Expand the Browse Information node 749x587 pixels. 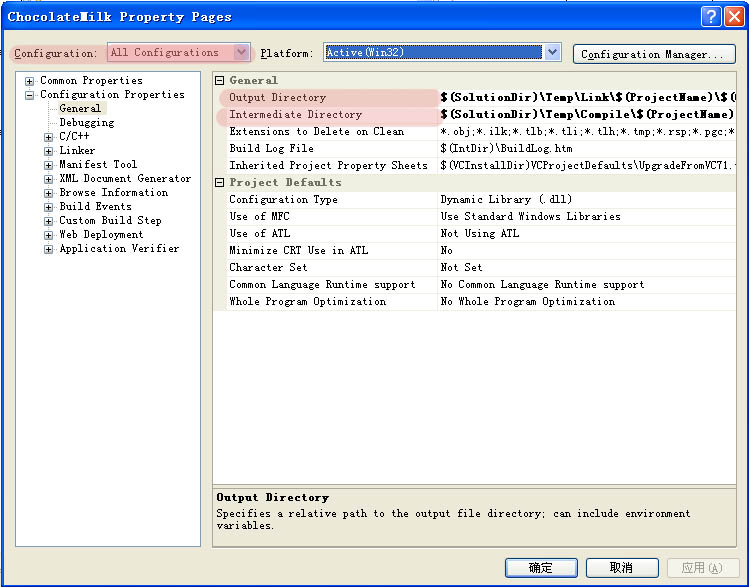click(48, 193)
